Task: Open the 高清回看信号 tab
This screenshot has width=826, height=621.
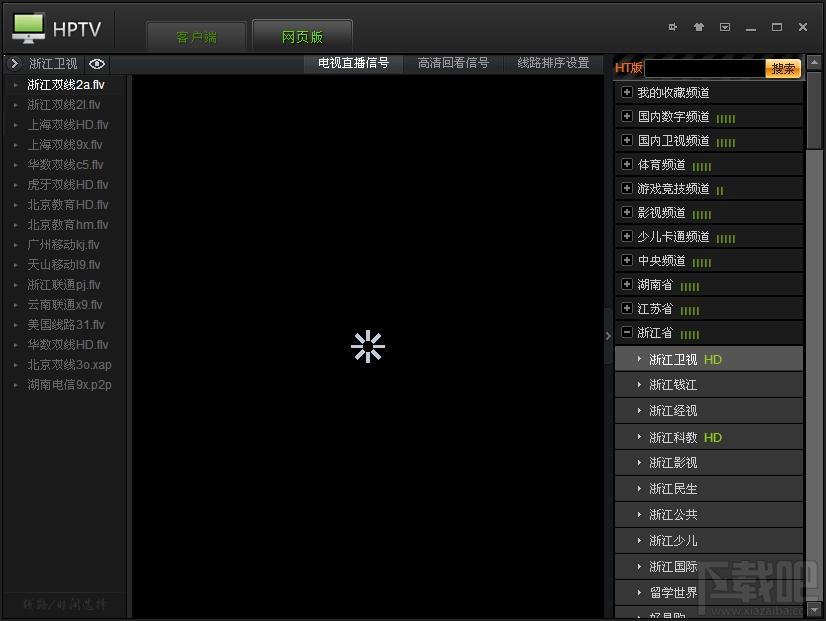Action: [453, 63]
